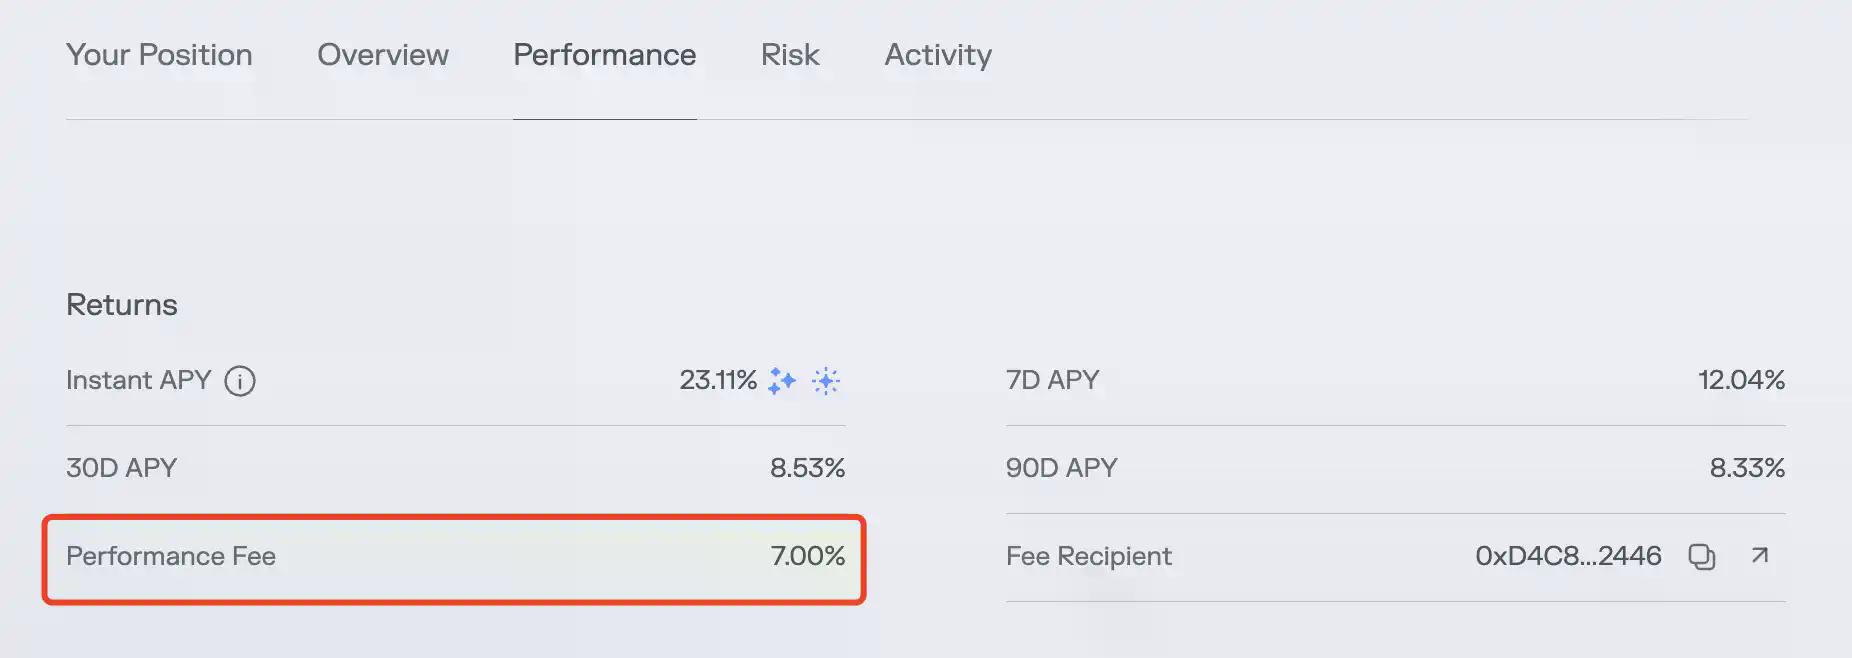Click the blue sparkle stars icon beside 23.11%
The height and width of the screenshot is (658, 1852).
pyautogui.click(x=782, y=381)
